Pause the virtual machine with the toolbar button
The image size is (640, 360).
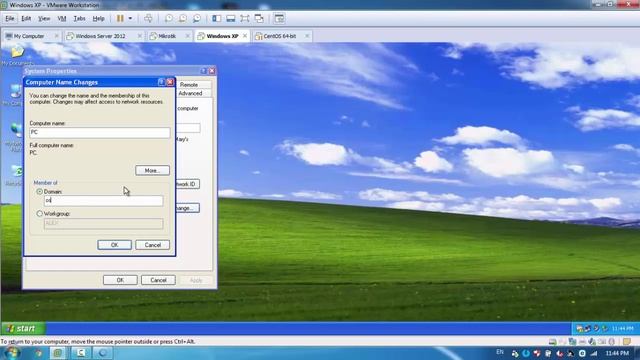coord(120,18)
